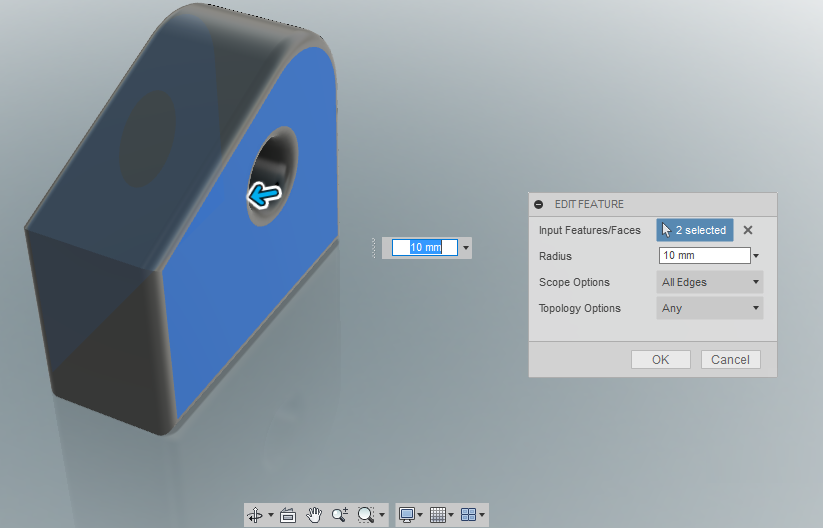Open the Radius value dropdown arrow

pyautogui.click(x=756, y=256)
